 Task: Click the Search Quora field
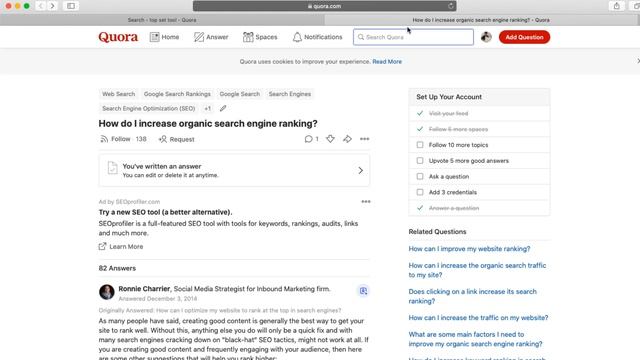[413, 37]
